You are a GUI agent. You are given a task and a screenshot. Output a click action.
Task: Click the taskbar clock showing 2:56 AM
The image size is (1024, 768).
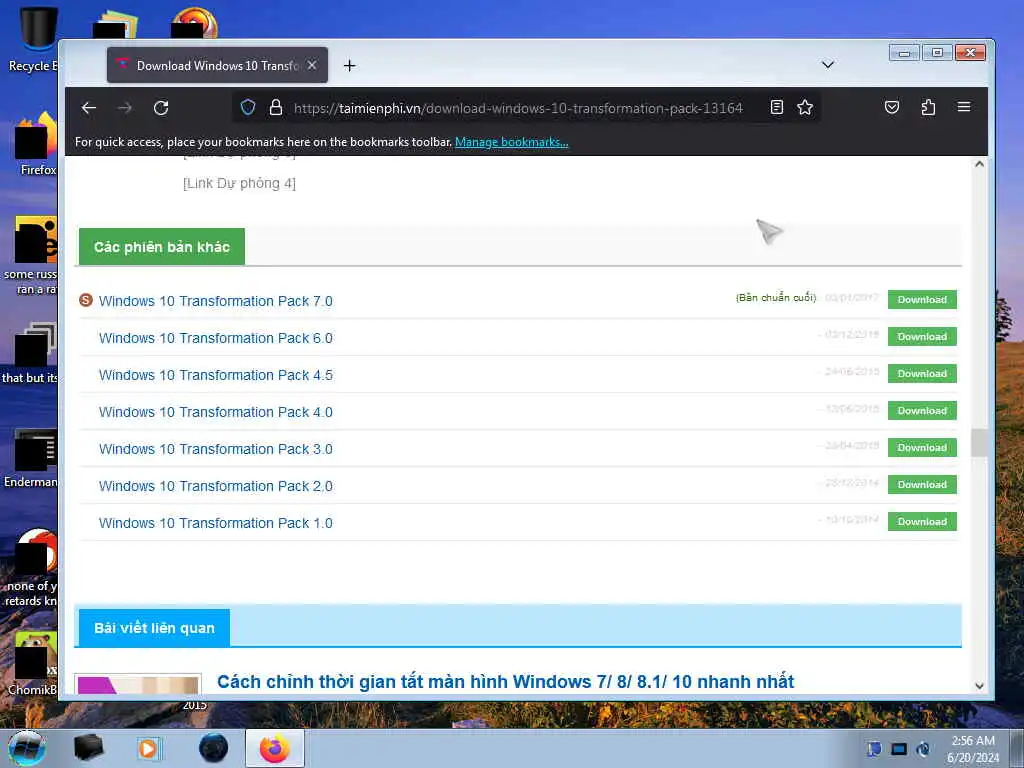click(x=973, y=749)
